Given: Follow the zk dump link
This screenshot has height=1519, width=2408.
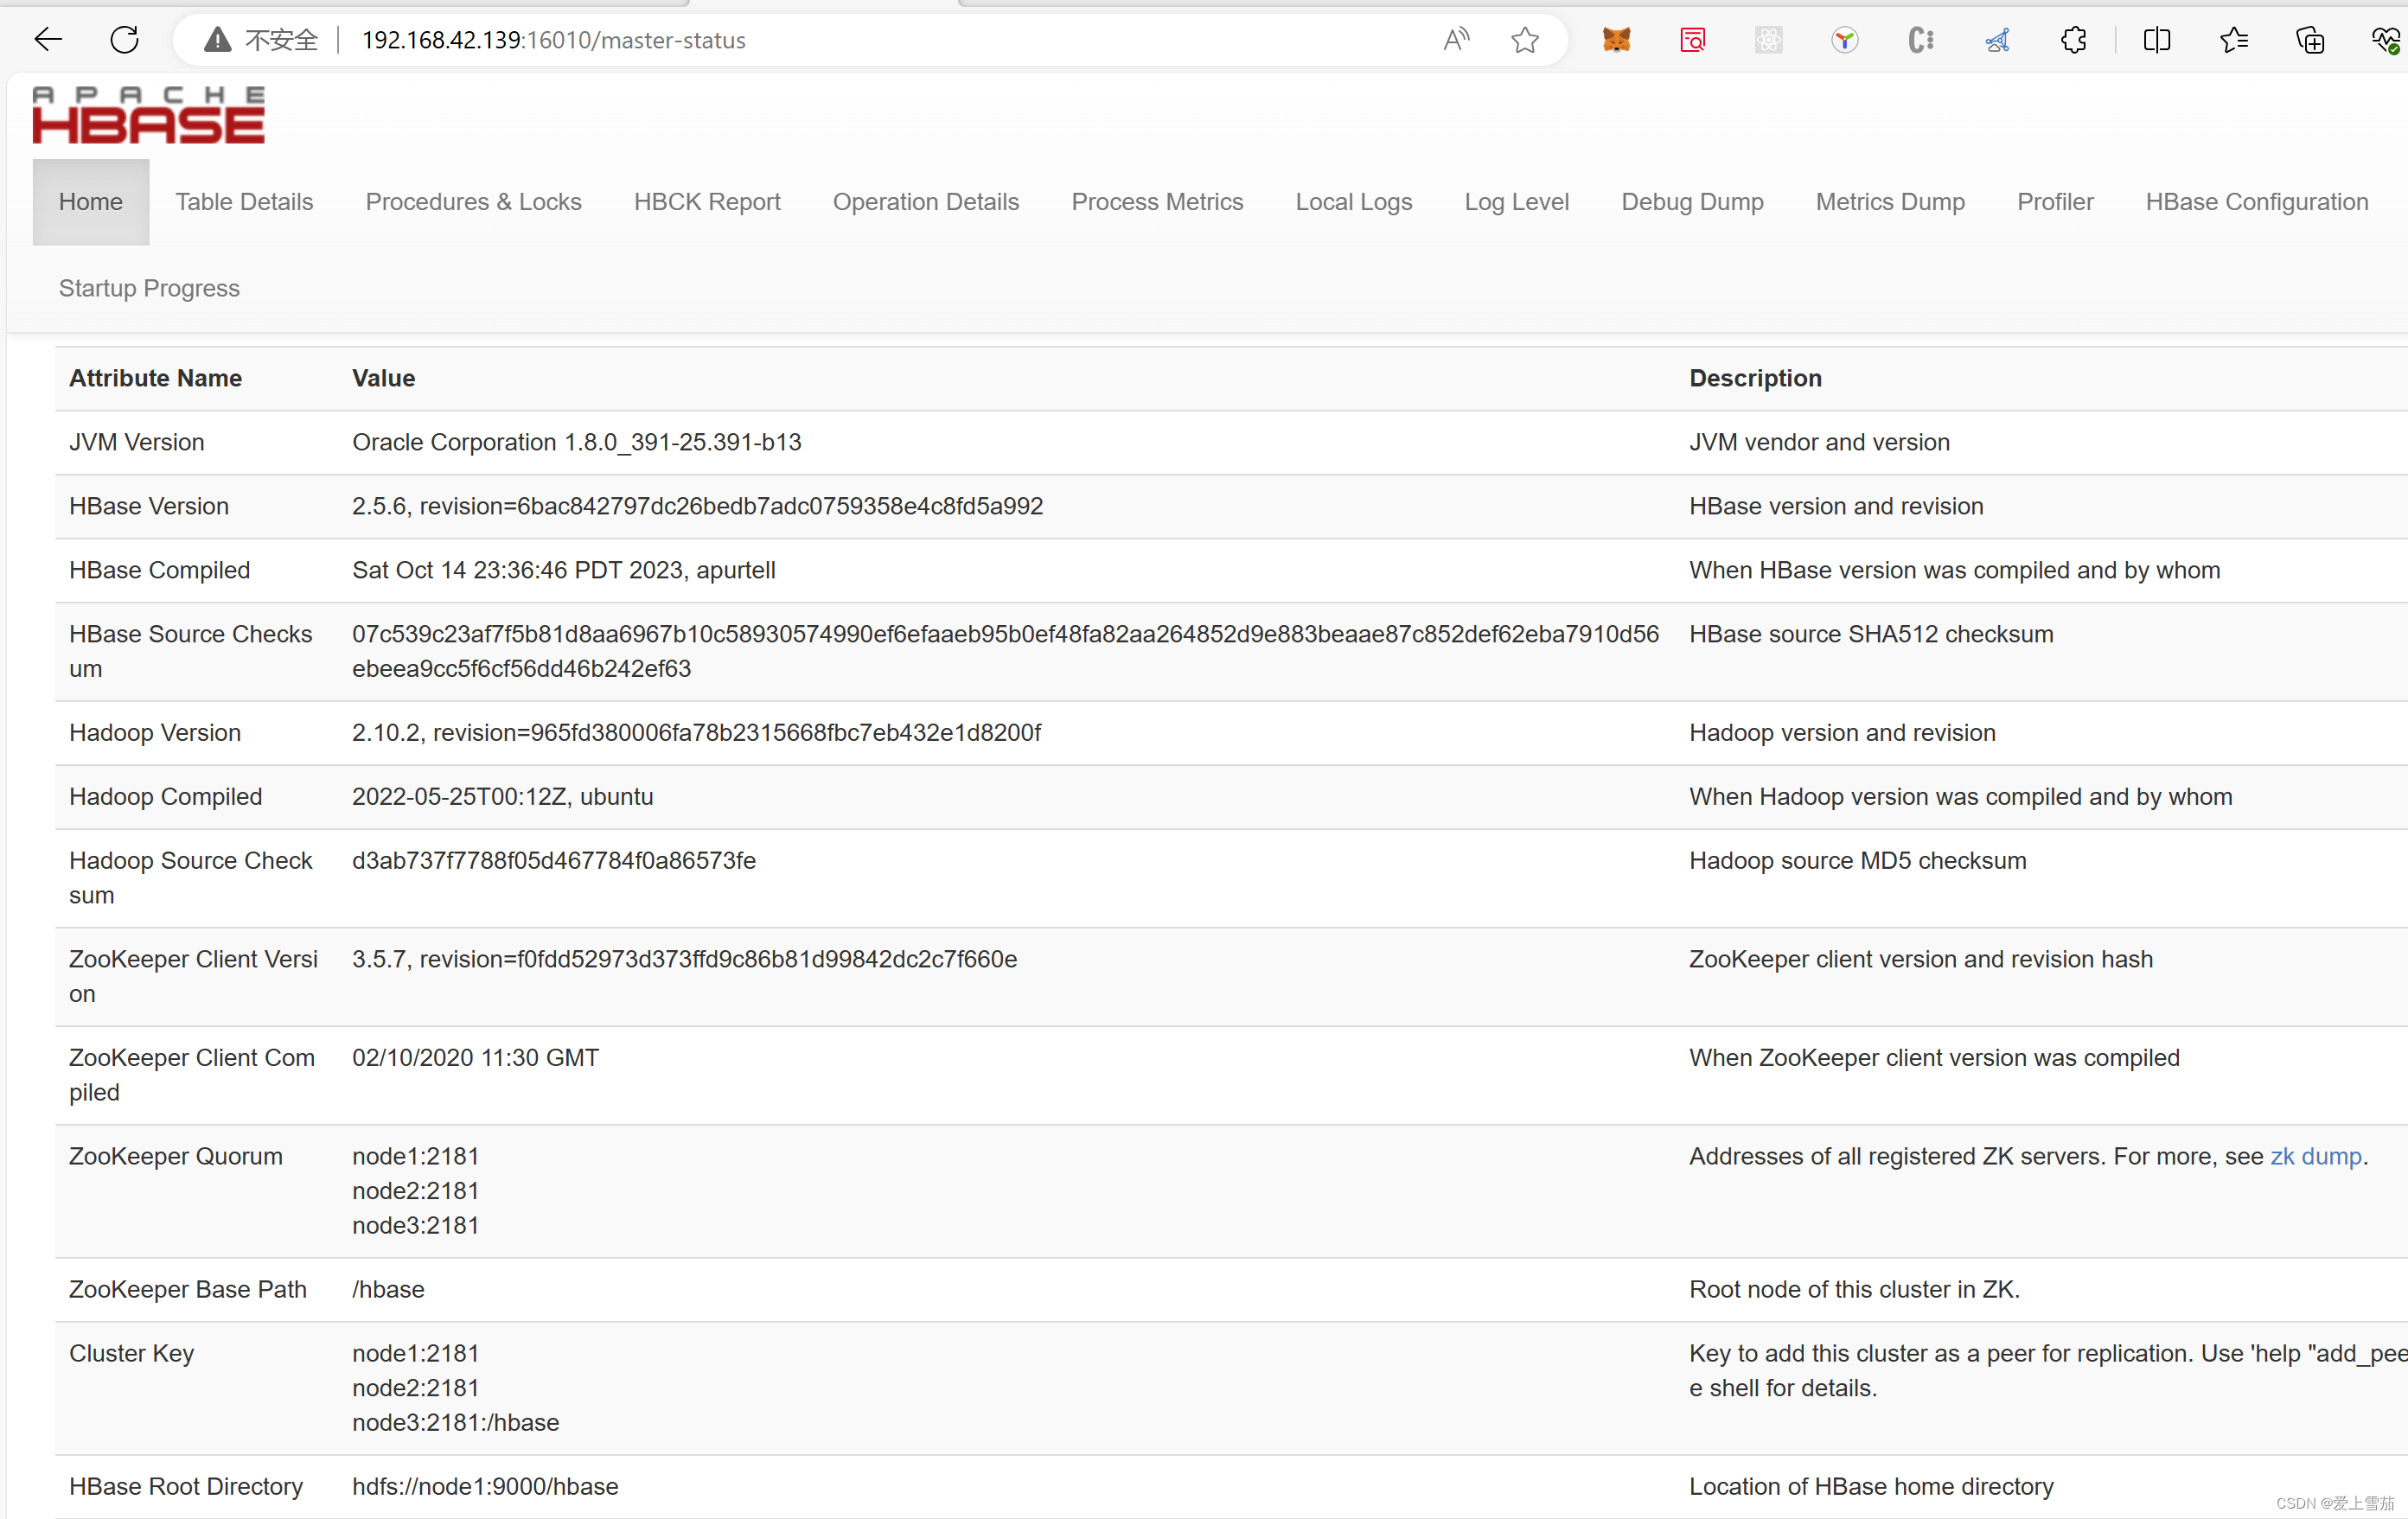Looking at the screenshot, I should [2315, 1156].
